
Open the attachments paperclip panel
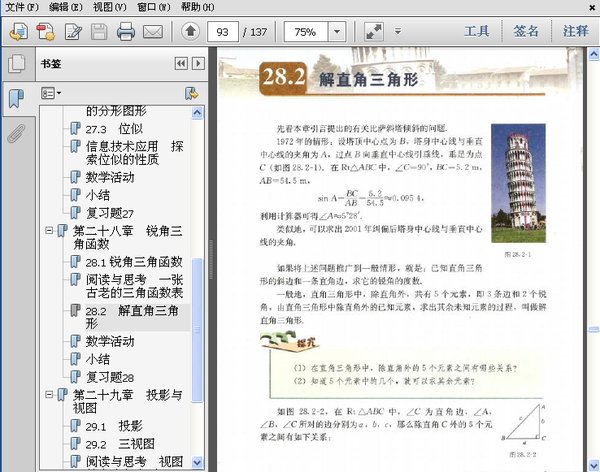pyautogui.click(x=16, y=133)
